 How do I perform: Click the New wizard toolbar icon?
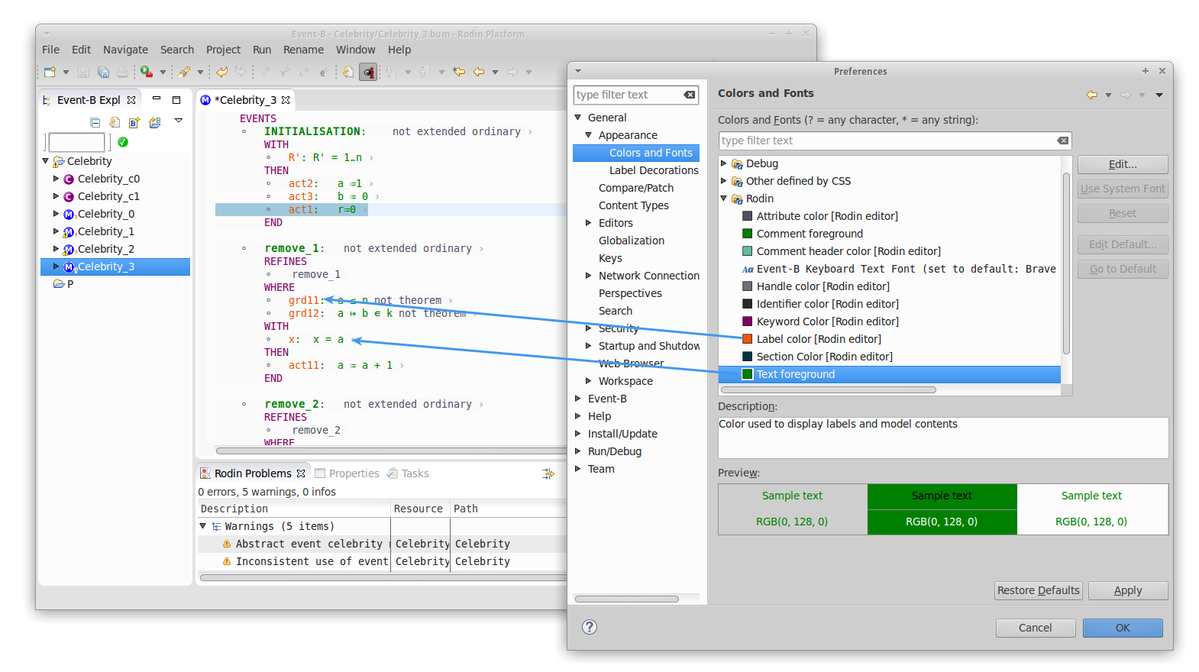pyautogui.click(x=50, y=72)
